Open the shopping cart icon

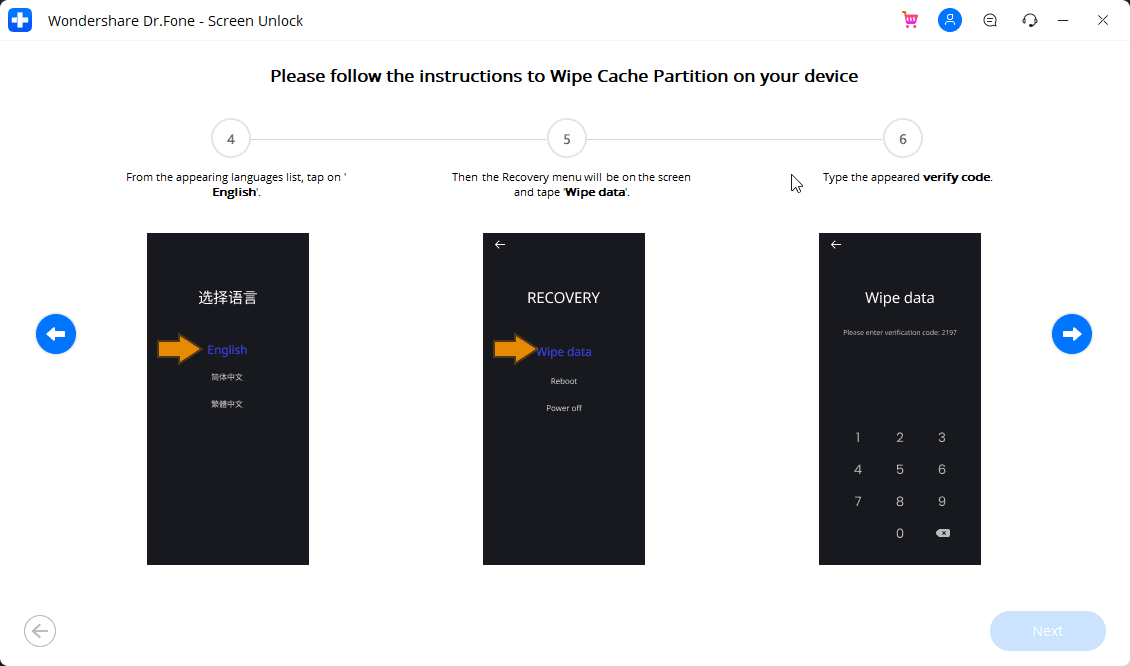point(910,20)
